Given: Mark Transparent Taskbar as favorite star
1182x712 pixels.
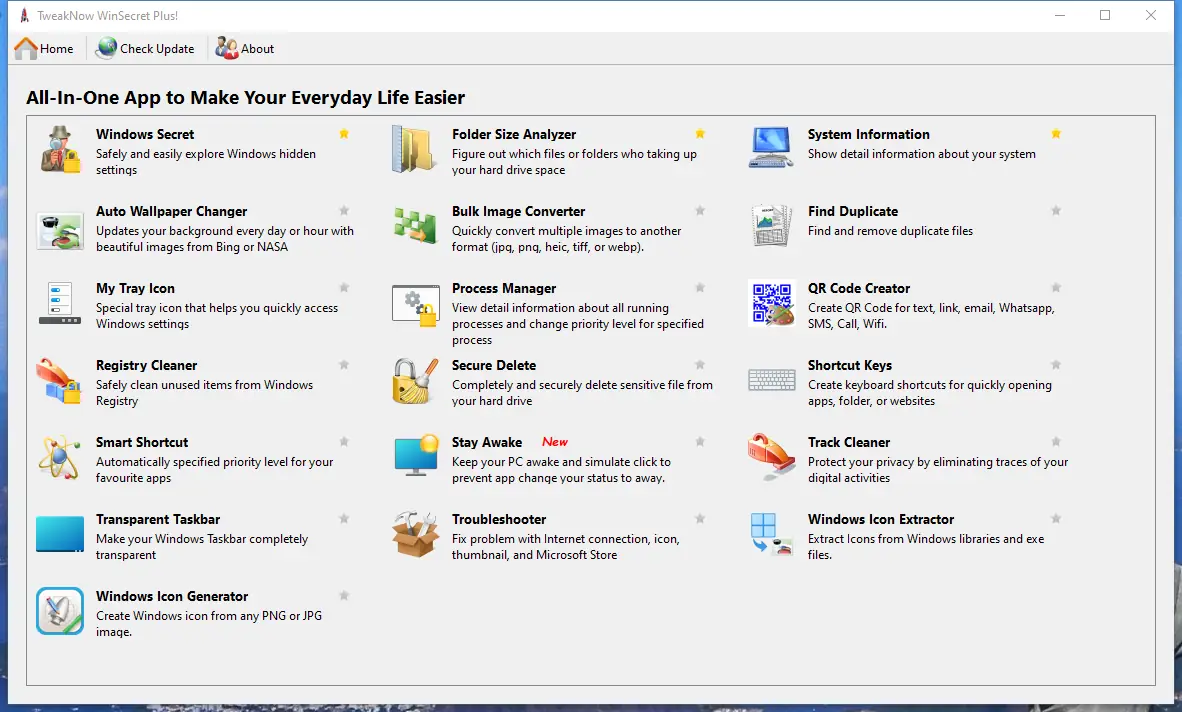Looking at the screenshot, I should pyautogui.click(x=344, y=519).
